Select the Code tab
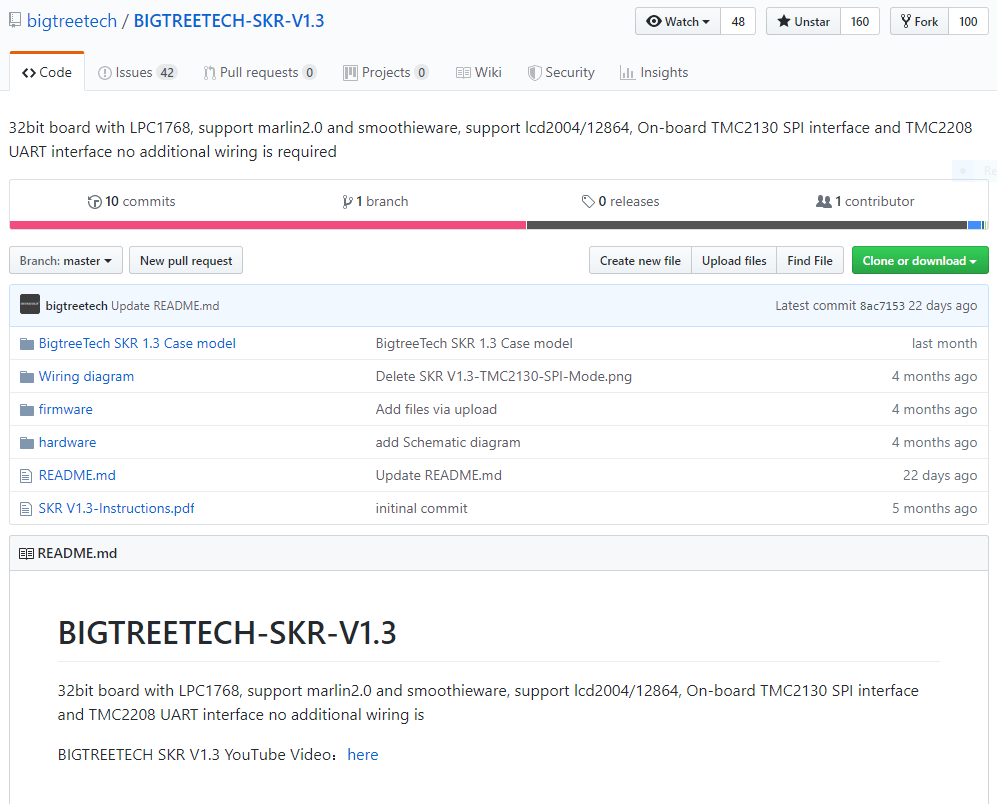 click(47, 73)
